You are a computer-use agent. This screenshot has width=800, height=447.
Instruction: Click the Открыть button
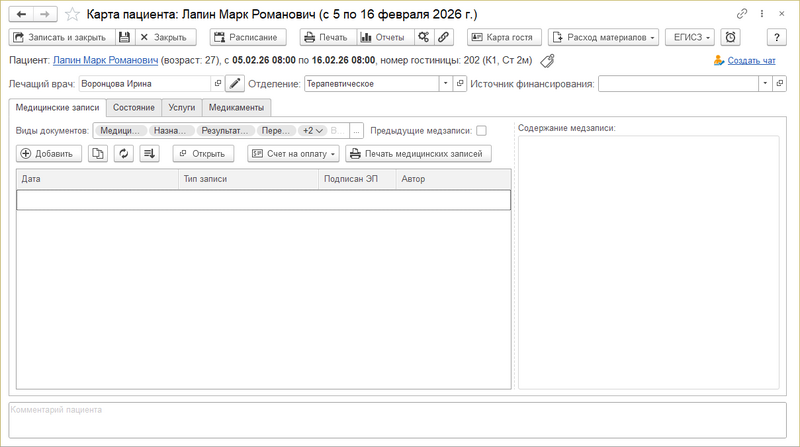pos(203,154)
